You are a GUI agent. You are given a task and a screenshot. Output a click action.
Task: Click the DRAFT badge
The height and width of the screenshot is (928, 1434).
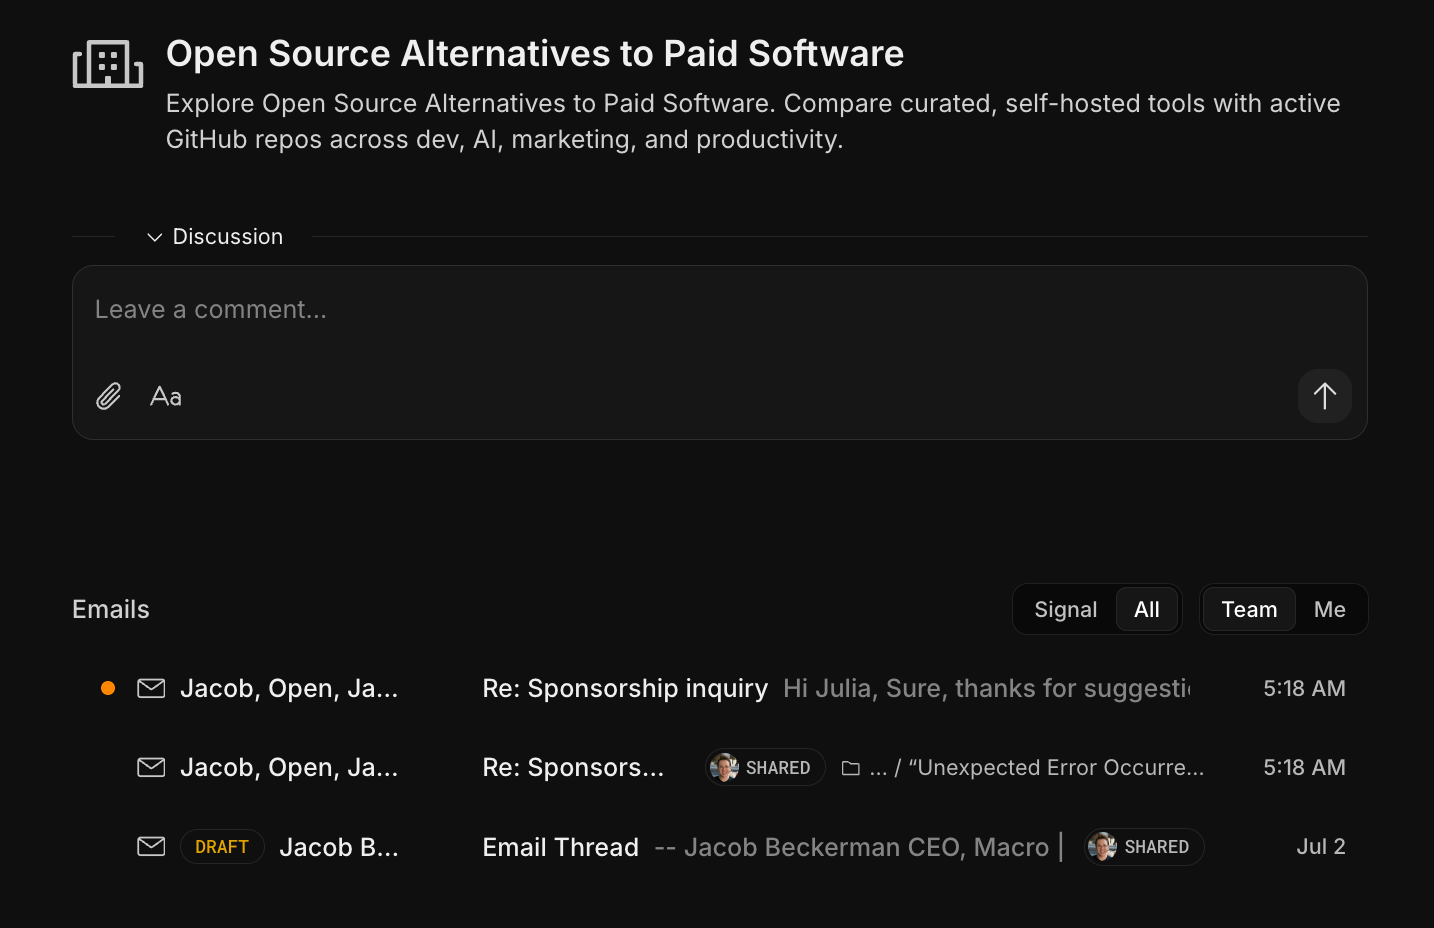coord(222,846)
